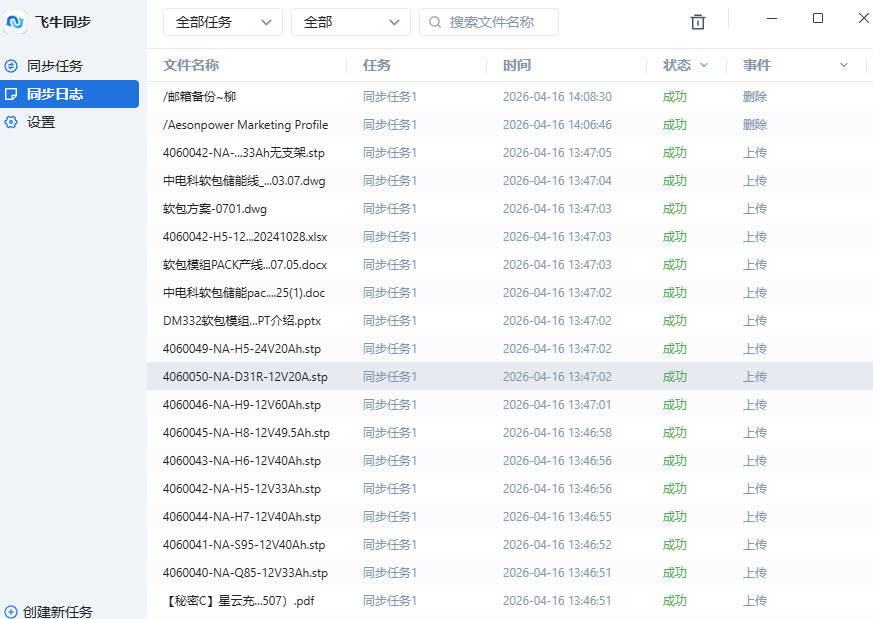The image size is (873, 619).
Task: Select 4060042-H5-12...20241028.xlsx file name
Action: tap(245, 237)
